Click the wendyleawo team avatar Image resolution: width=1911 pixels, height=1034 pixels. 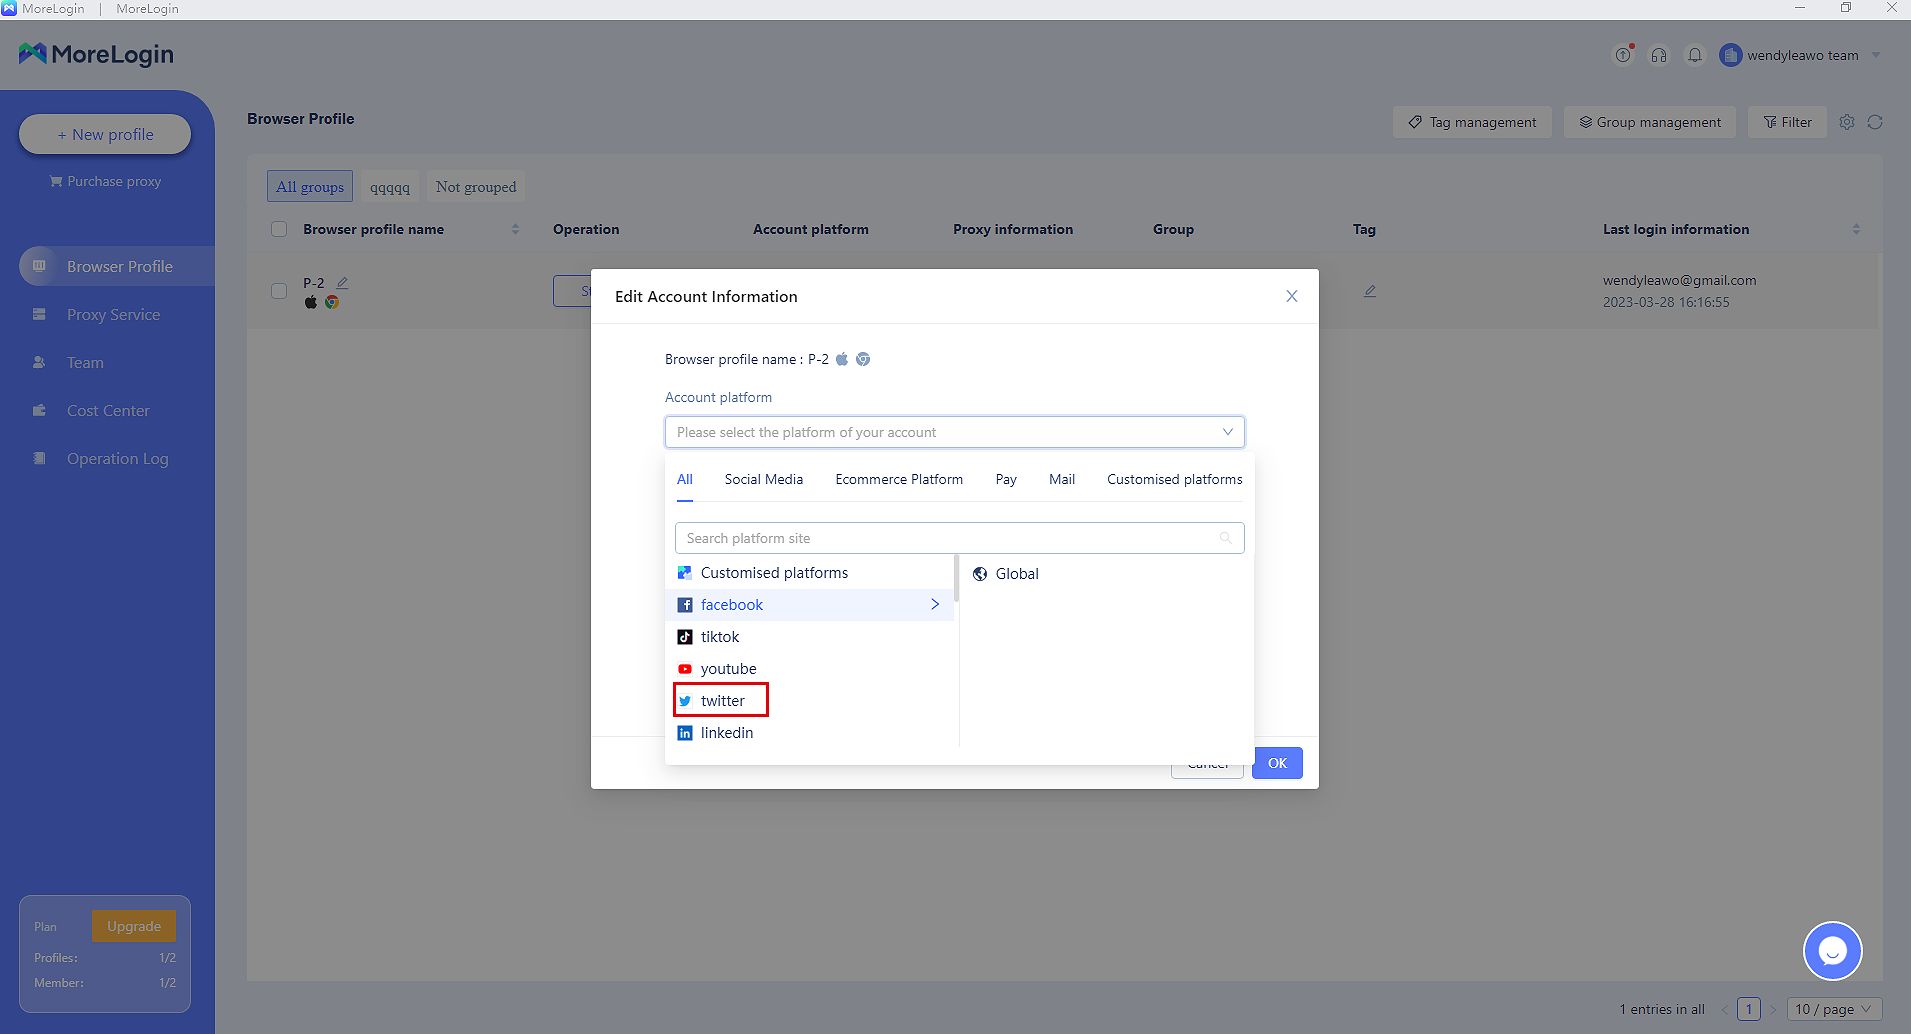click(1731, 55)
